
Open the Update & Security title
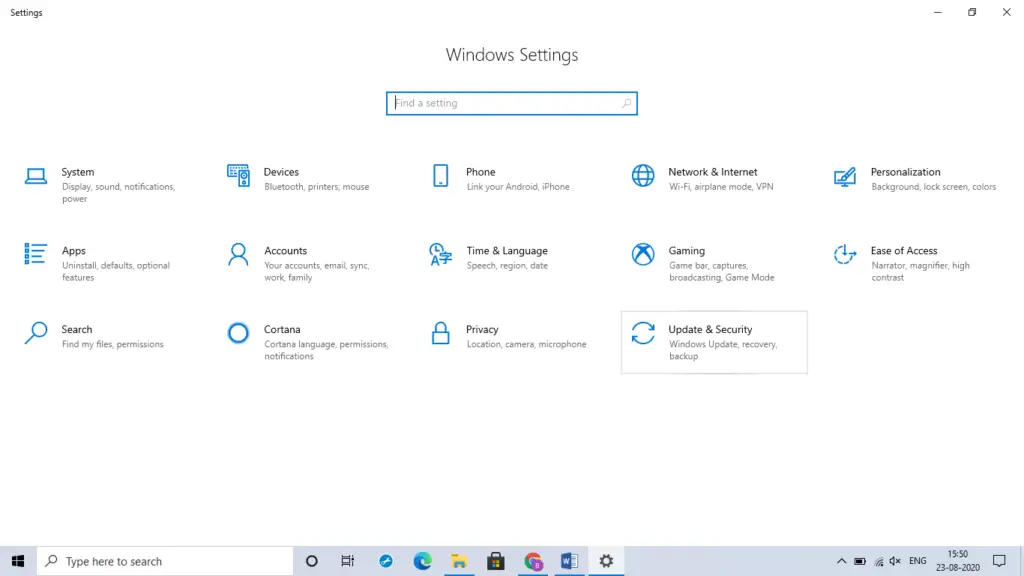pyautogui.click(x=710, y=329)
